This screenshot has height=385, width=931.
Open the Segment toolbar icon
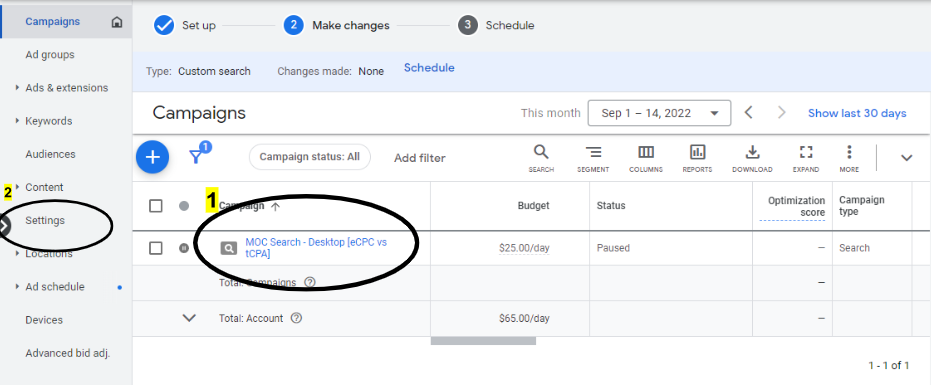[593, 152]
